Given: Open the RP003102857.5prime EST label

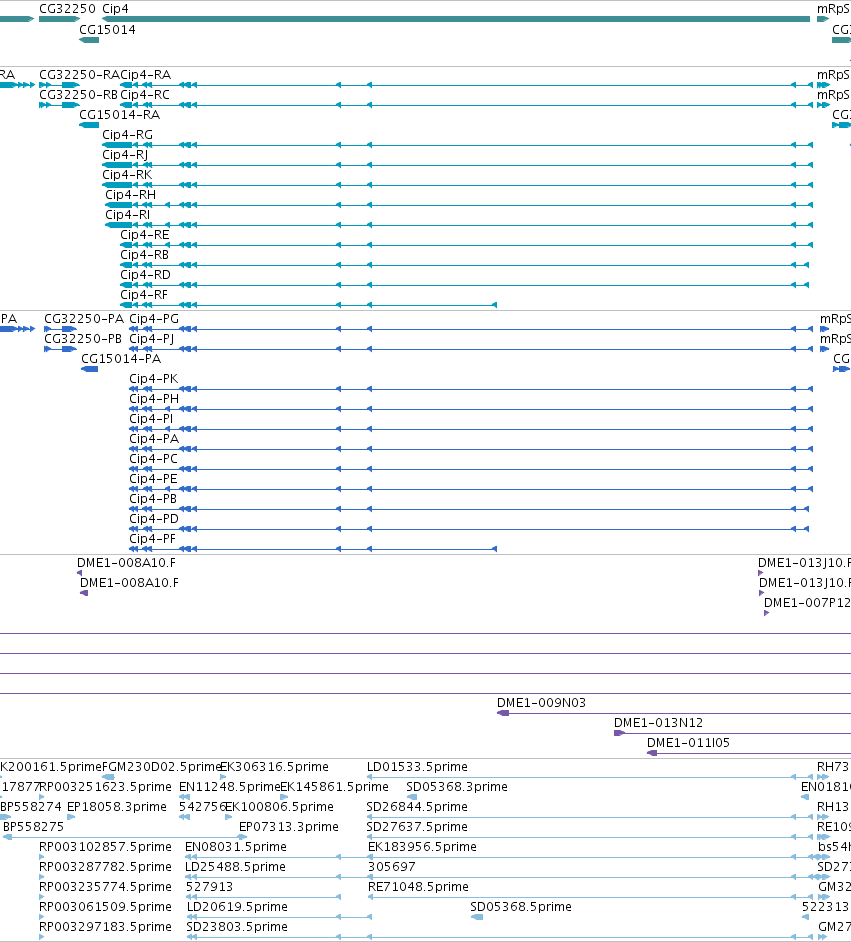Looking at the screenshot, I should pyautogui.click(x=105, y=847).
